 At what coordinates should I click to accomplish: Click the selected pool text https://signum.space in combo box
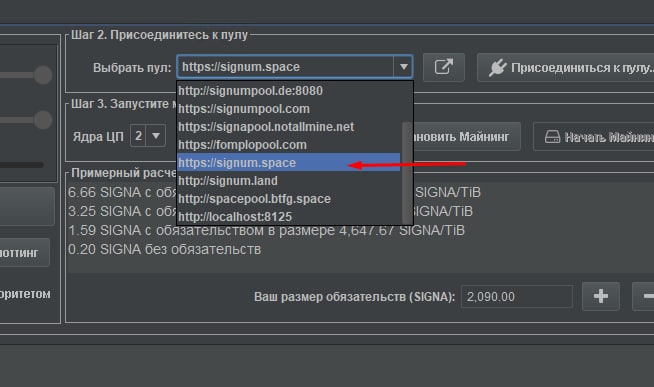click(241, 67)
